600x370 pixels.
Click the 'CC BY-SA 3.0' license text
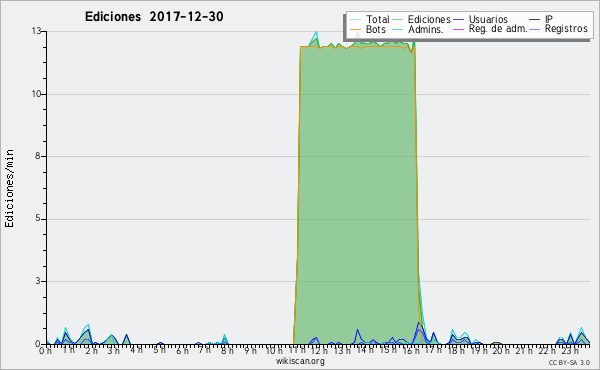point(569,362)
